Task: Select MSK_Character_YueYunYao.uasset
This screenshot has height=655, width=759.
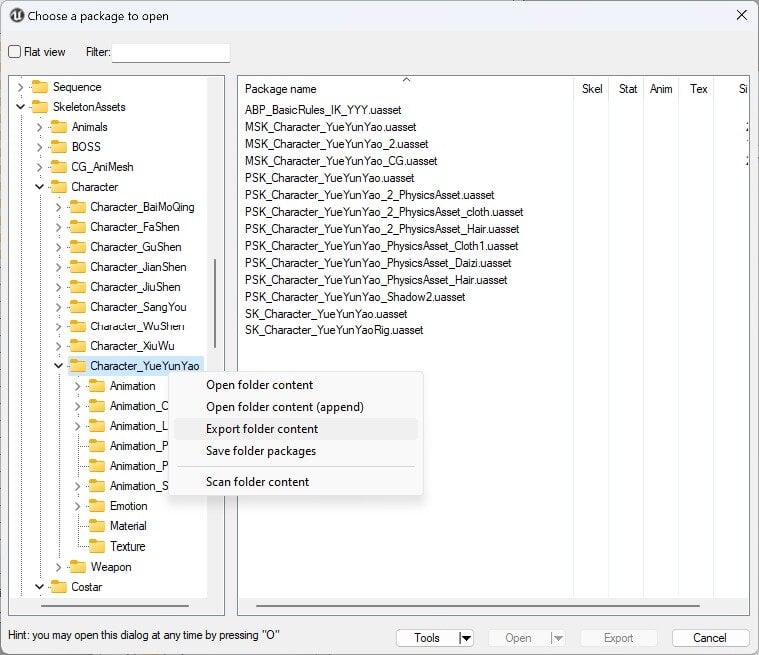Action: (331, 127)
